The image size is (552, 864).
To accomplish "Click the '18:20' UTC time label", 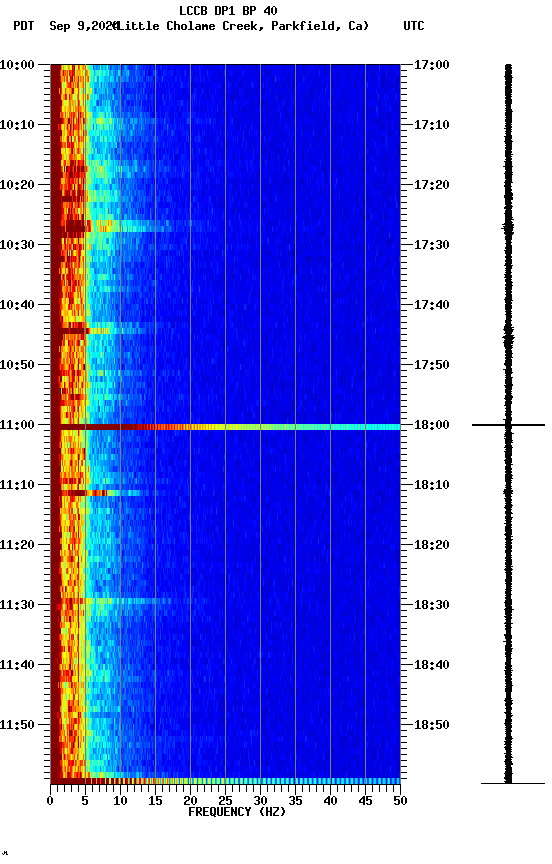I will pyautogui.click(x=432, y=546).
